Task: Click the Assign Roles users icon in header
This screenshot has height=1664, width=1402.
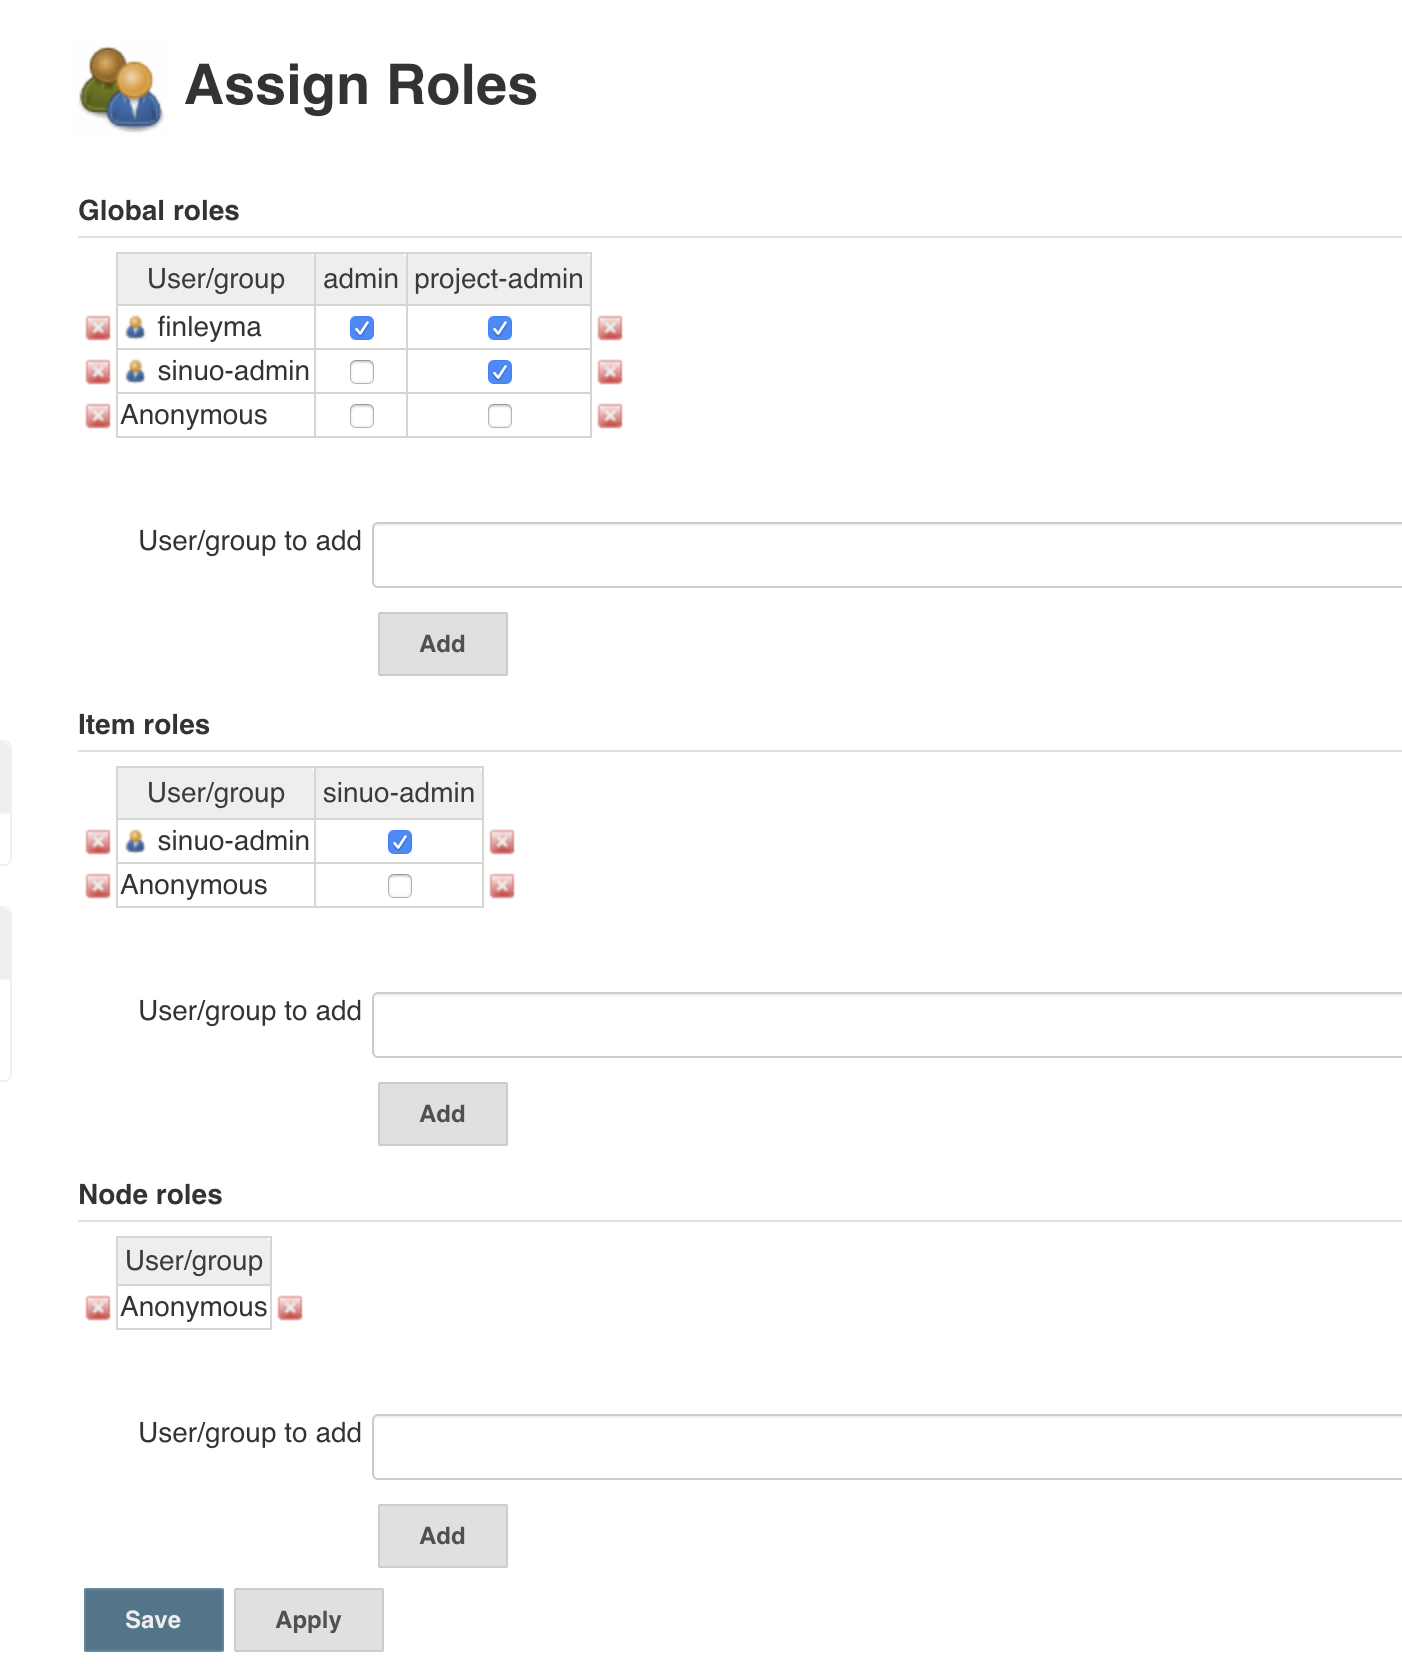Action: pos(120,88)
